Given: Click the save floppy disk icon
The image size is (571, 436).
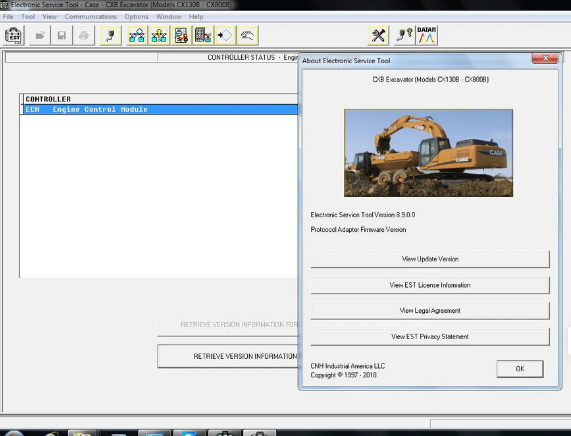Looking at the screenshot, I should tap(62, 36).
